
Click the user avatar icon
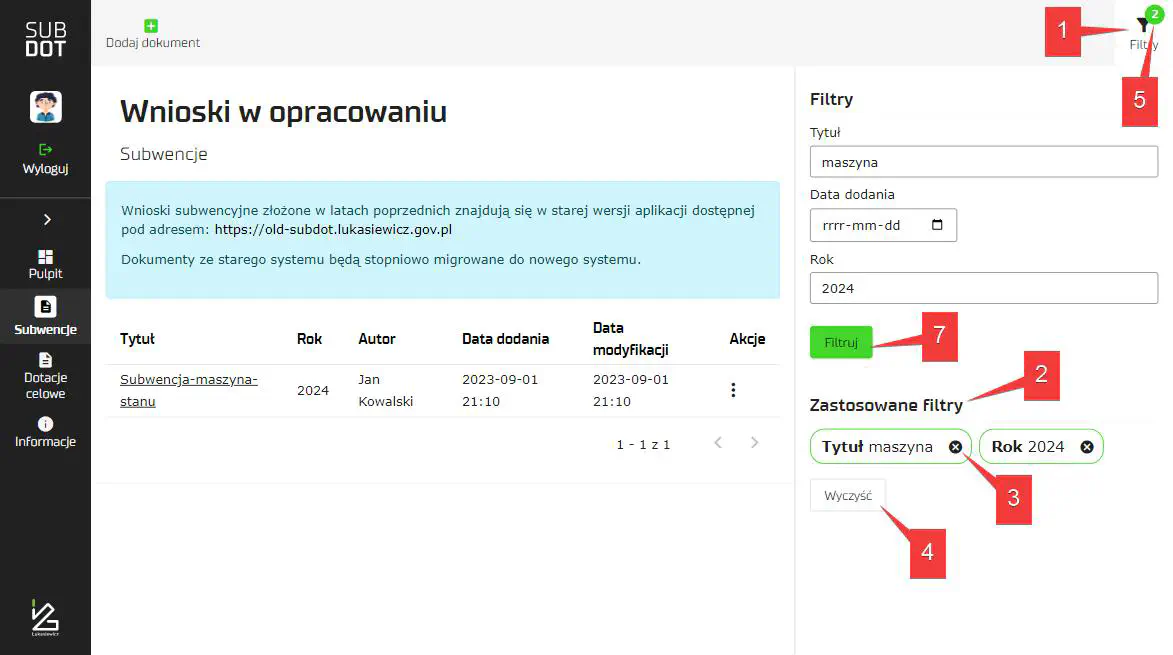[46, 106]
